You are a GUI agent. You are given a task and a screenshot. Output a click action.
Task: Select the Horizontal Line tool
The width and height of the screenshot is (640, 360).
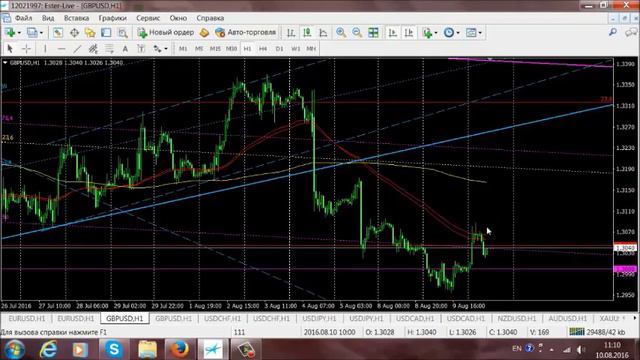tap(61, 49)
